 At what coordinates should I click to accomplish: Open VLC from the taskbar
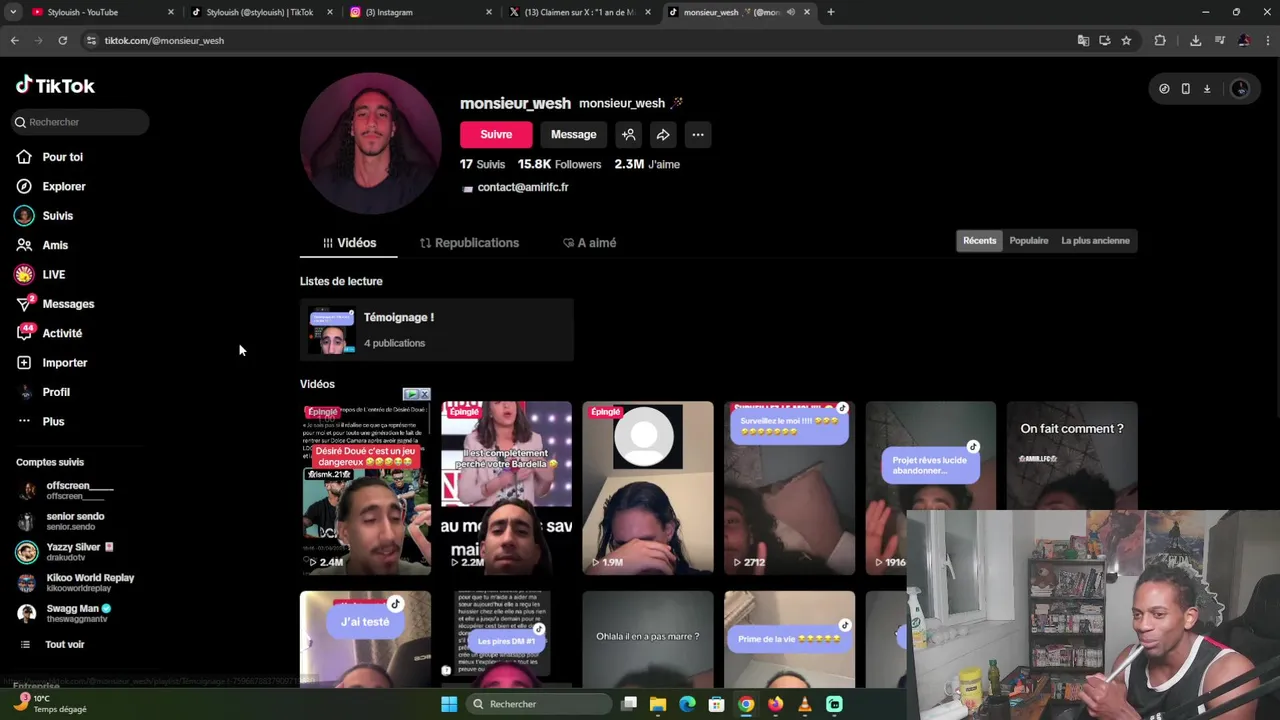tap(805, 704)
